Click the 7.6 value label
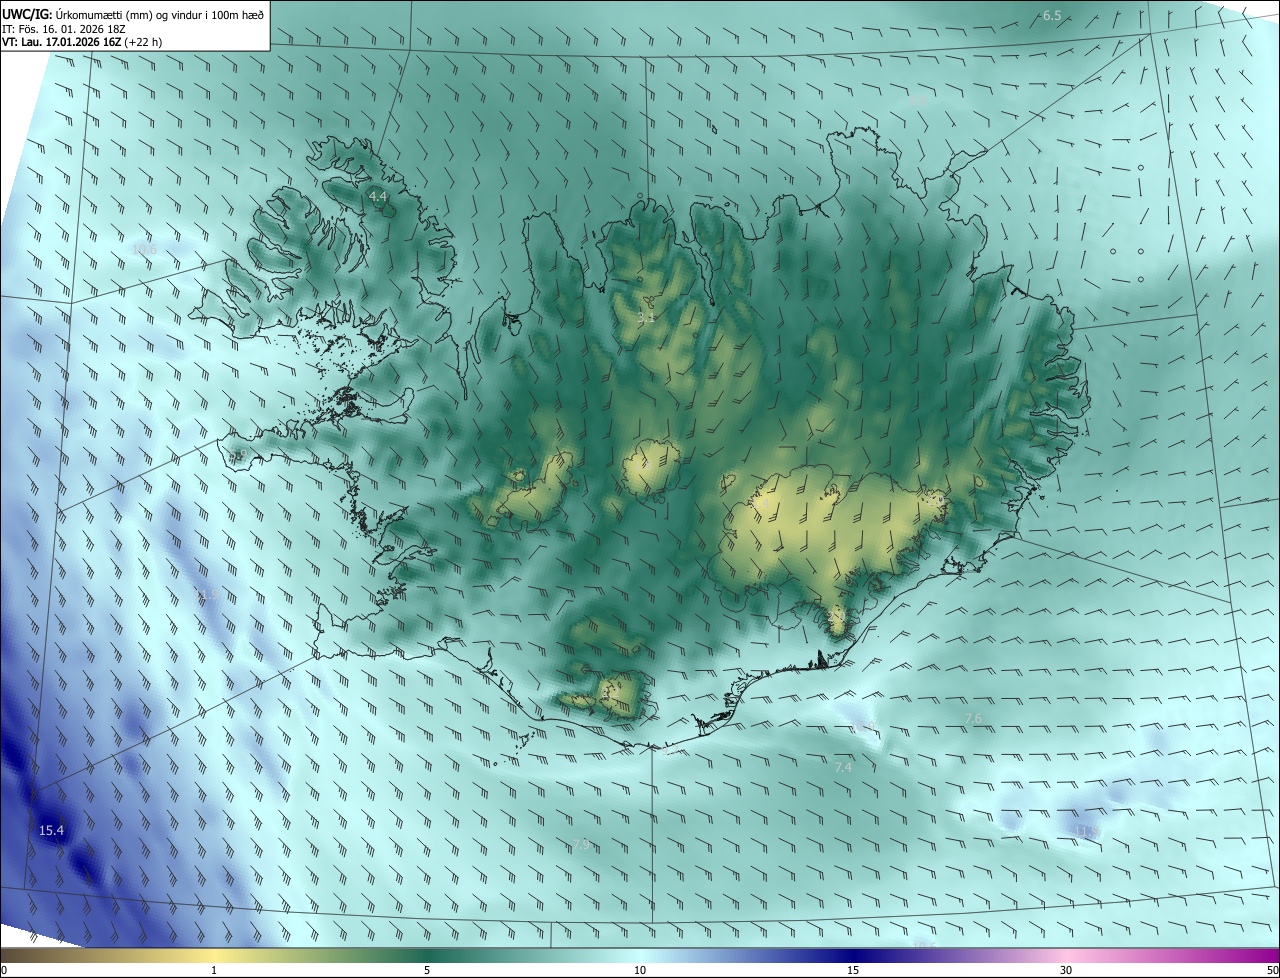Image resolution: width=1280 pixels, height=978 pixels. click(973, 719)
